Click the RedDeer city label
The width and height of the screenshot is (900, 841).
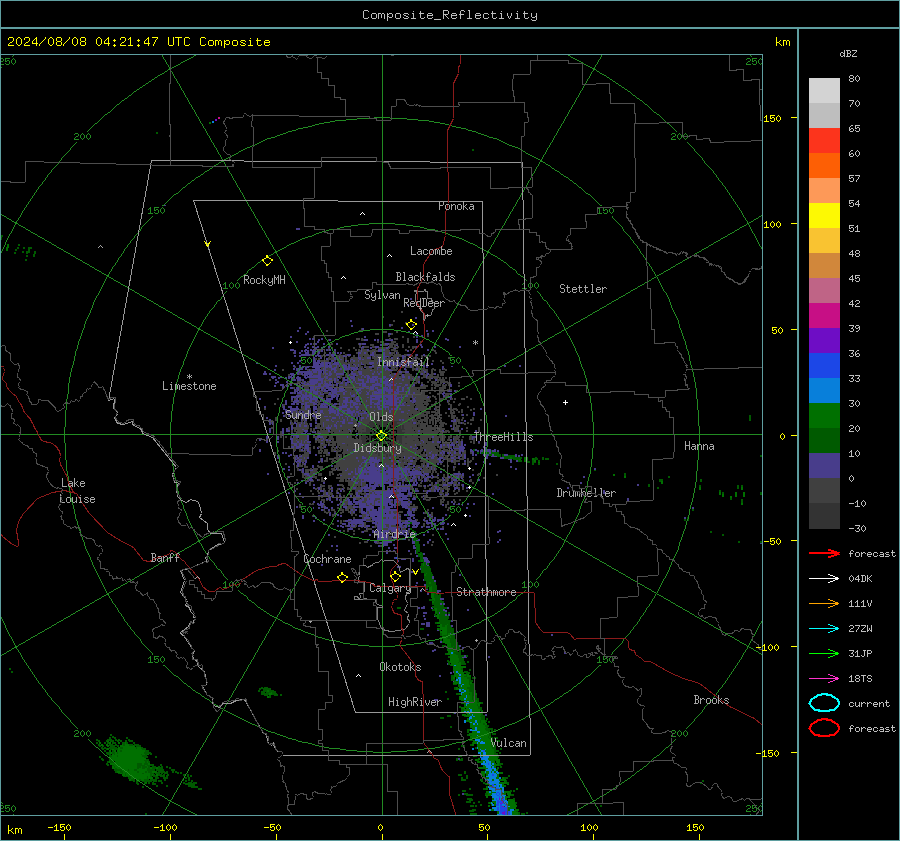[x=424, y=303]
